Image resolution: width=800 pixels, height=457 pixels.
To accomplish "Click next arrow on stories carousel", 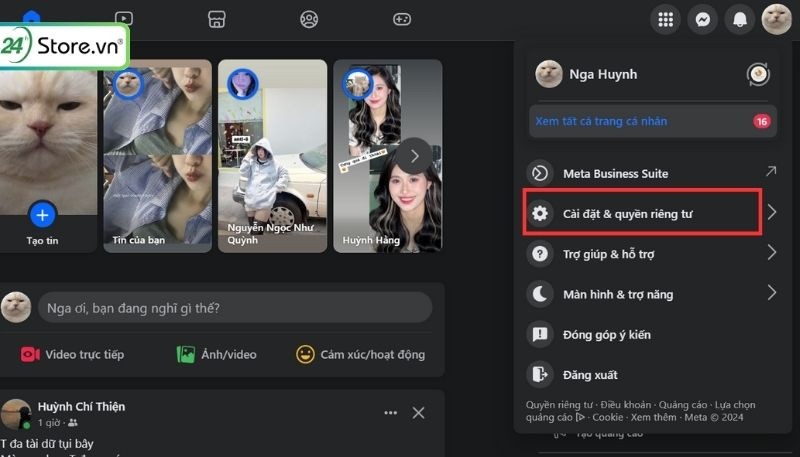I will pyautogui.click(x=416, y=155).
